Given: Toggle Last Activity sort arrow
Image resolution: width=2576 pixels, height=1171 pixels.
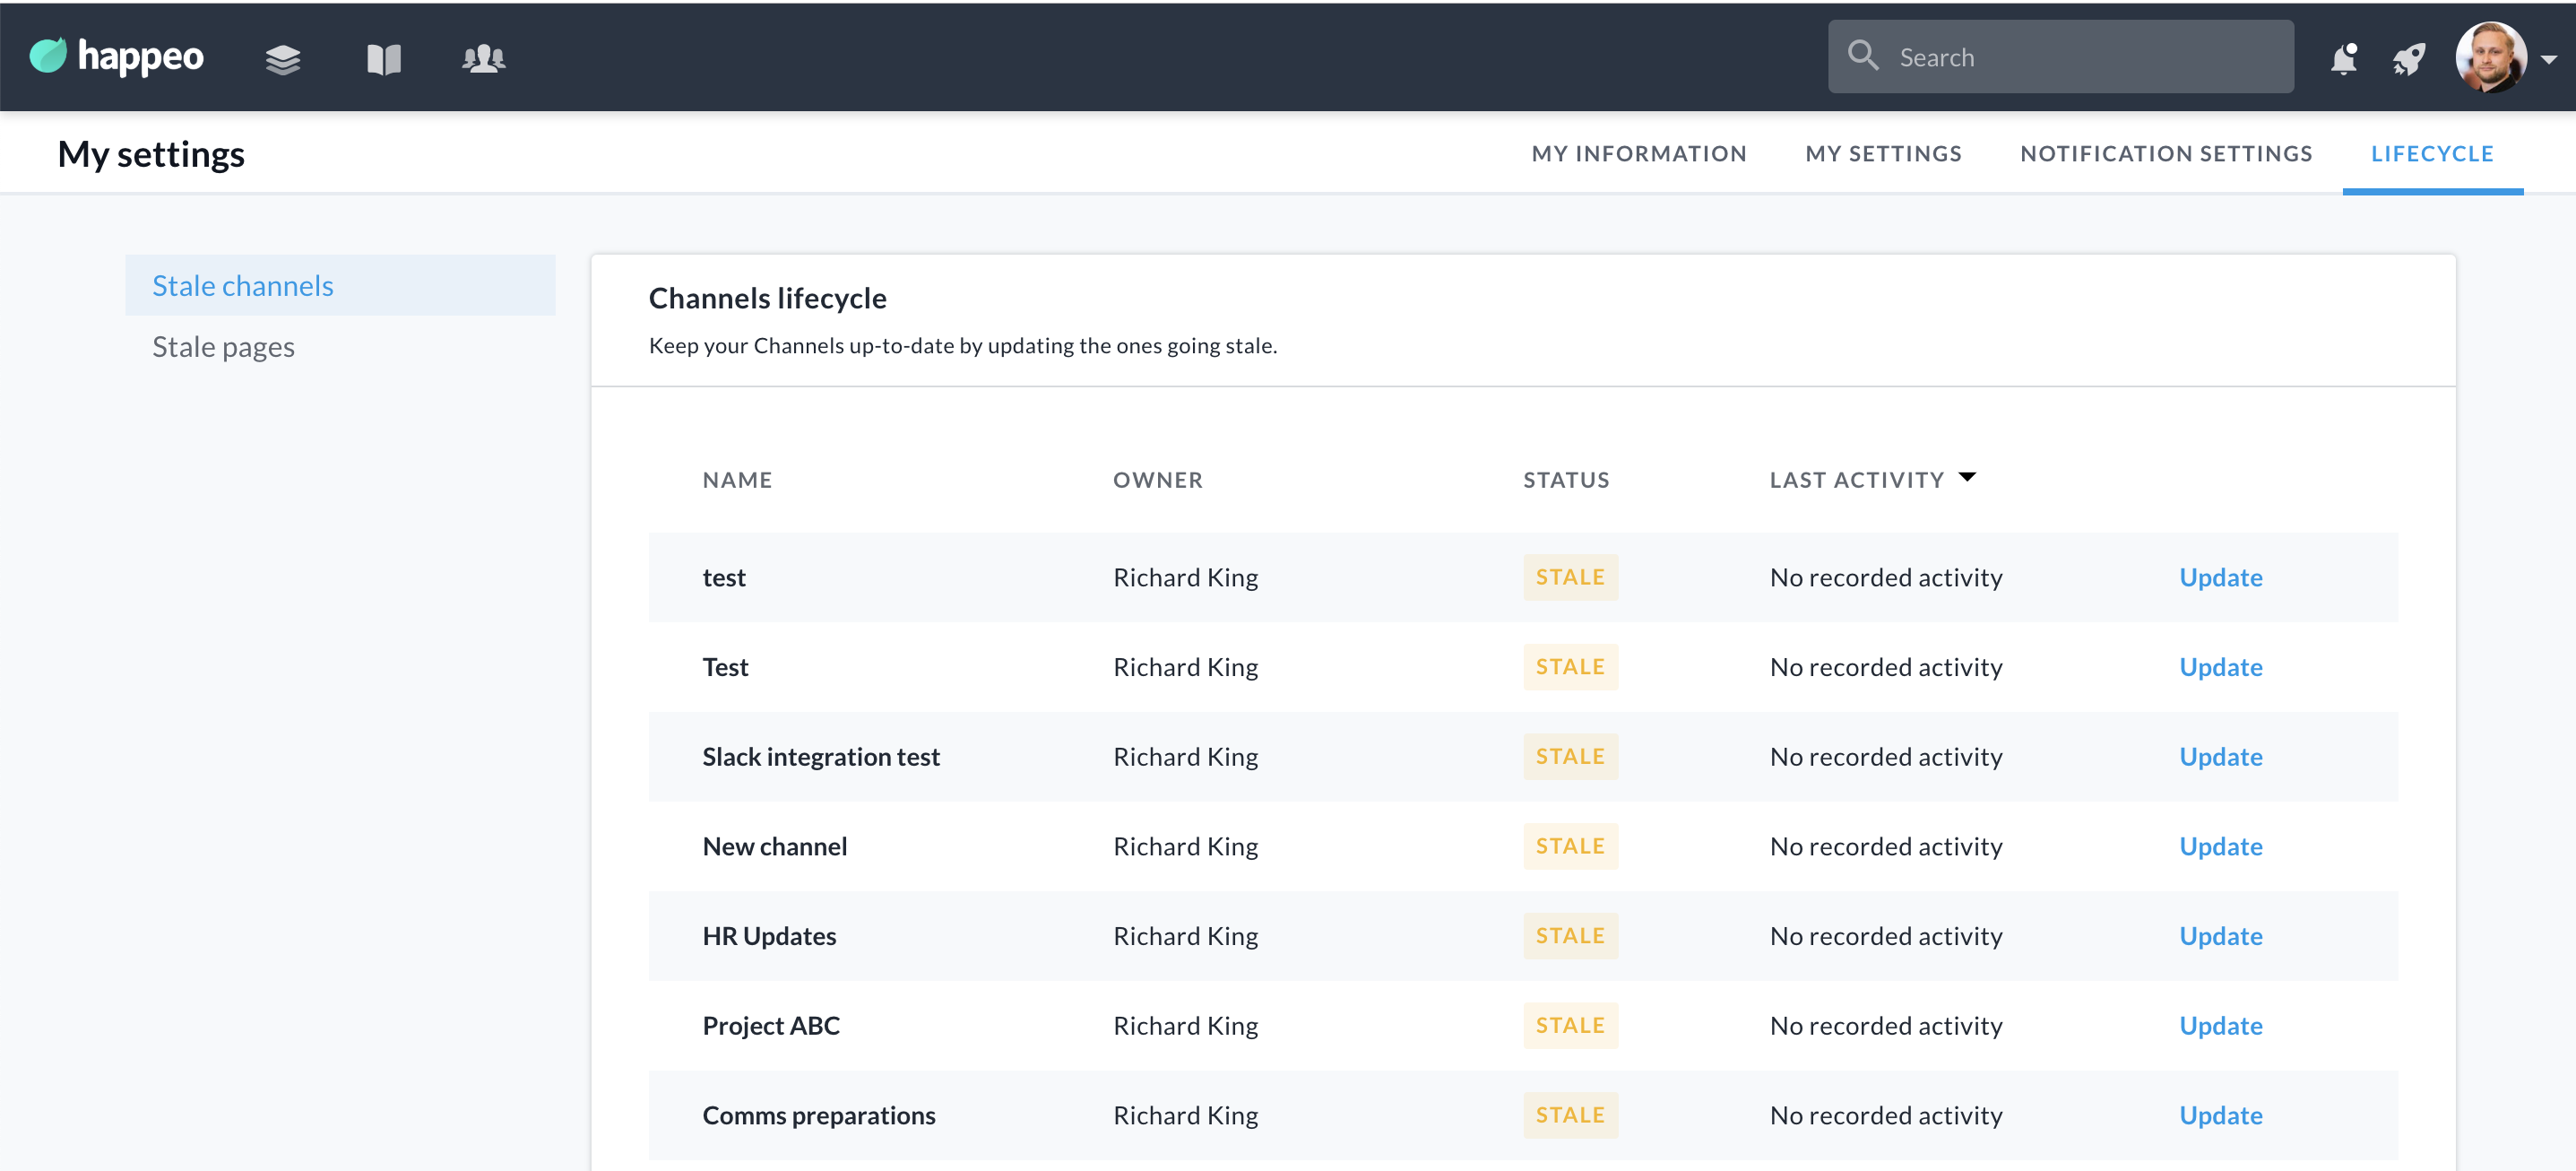Looking at the screenshot, I should [x=1967, y=477].
